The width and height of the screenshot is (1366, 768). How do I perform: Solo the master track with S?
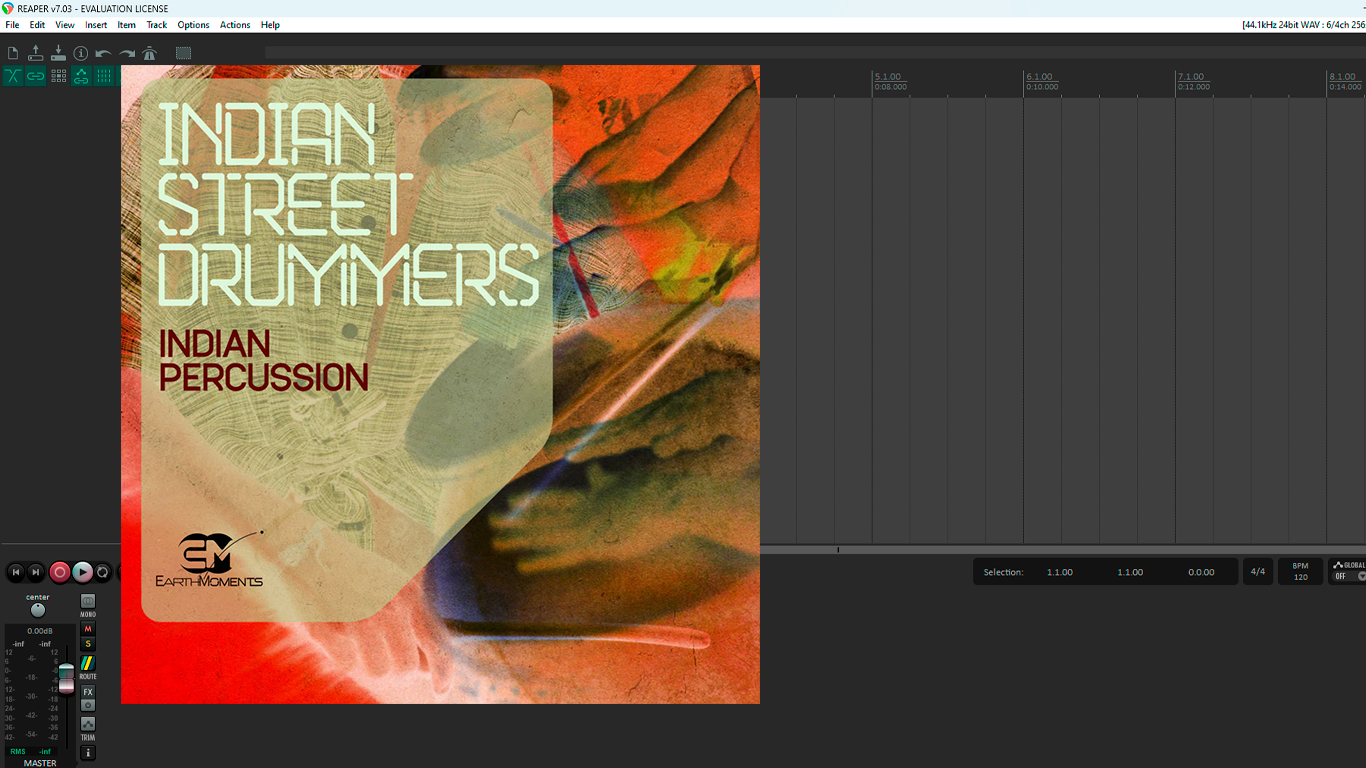tap(88, 644)
